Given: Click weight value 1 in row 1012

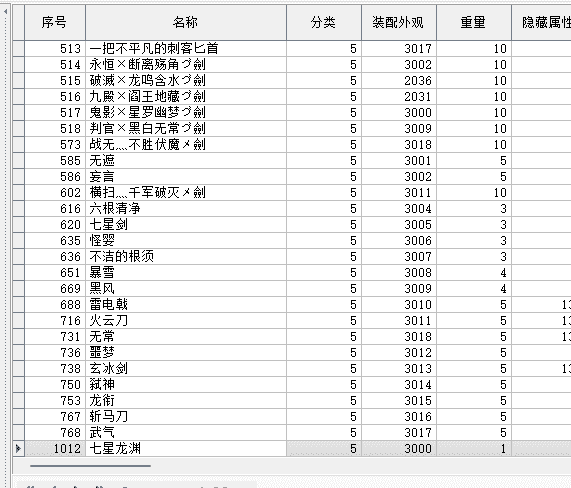Looking at the screenshot, I should point(474,449).
